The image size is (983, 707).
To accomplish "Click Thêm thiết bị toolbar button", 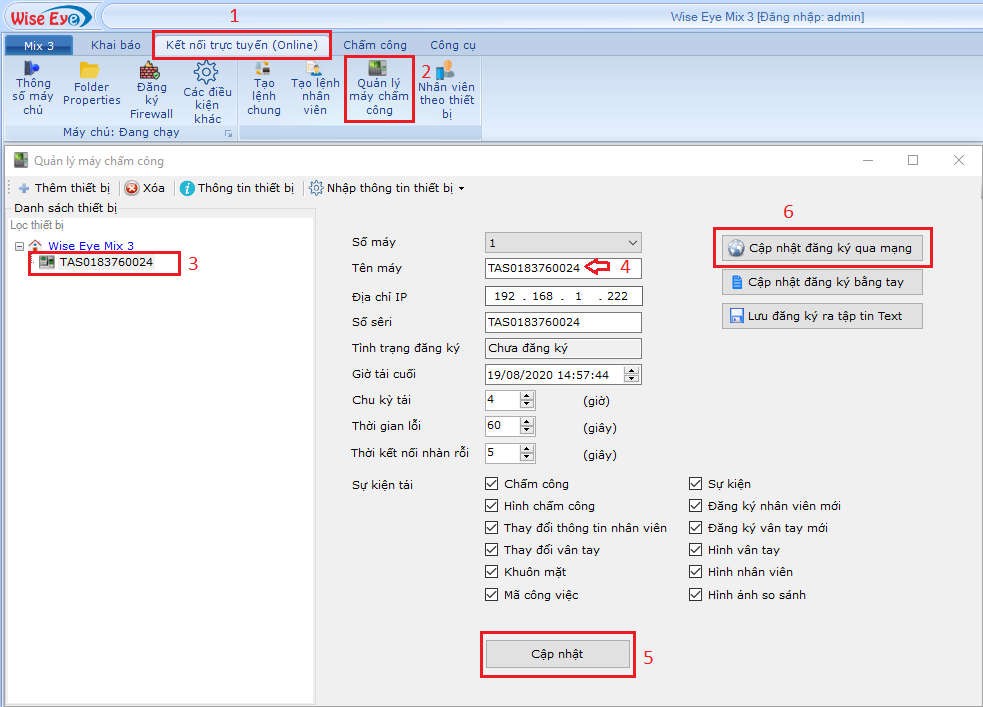I will tap(64, 188).
